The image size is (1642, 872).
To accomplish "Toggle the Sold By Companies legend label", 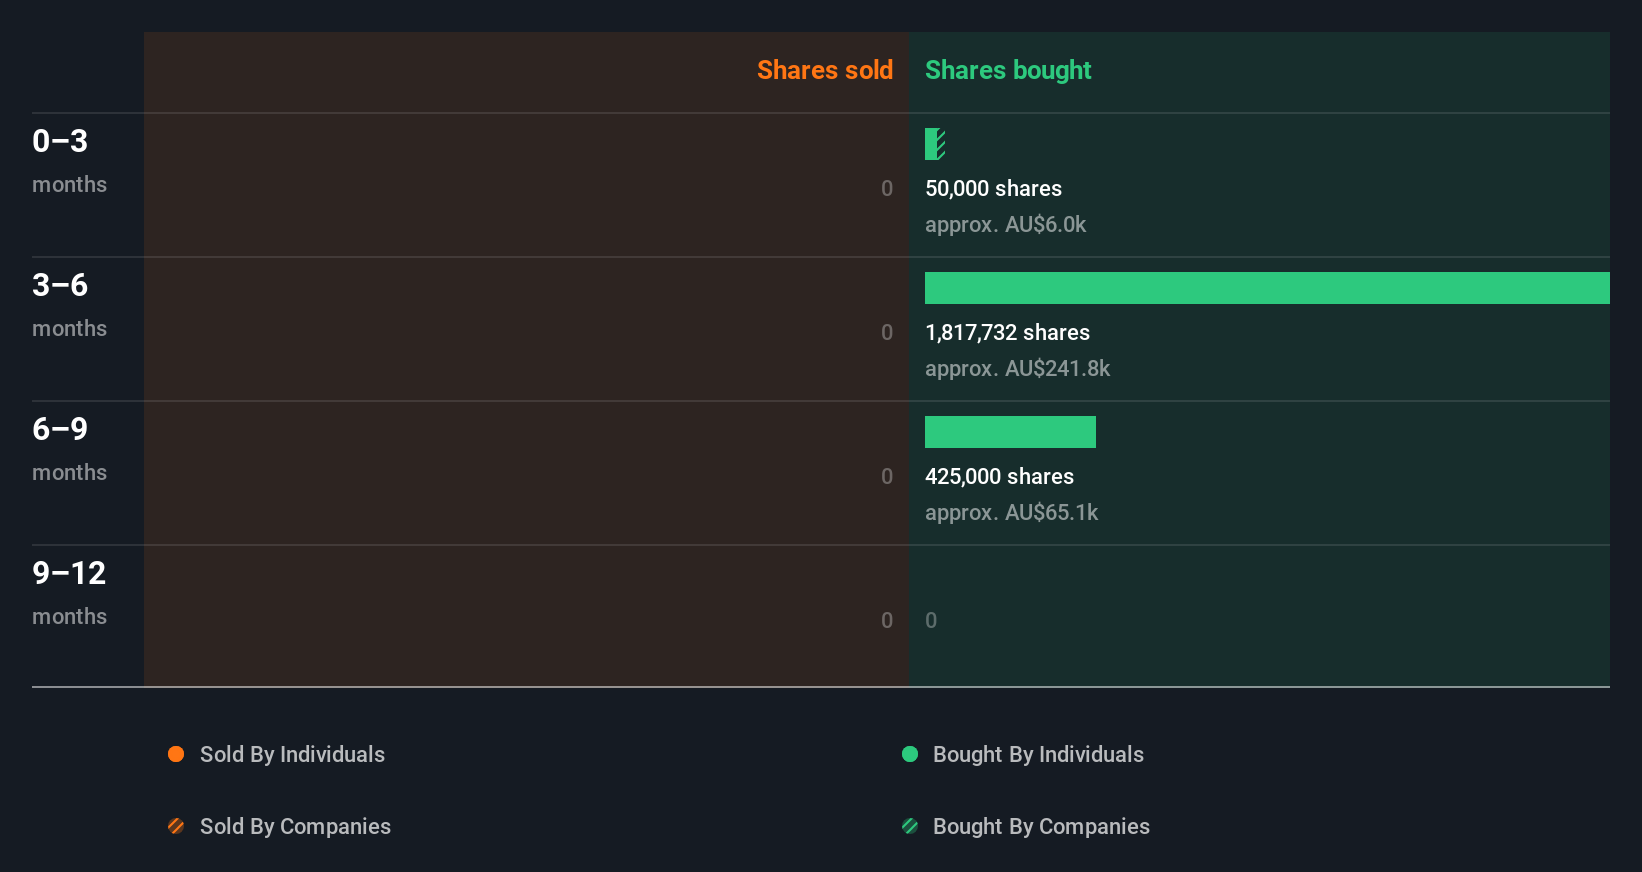I will point(295,826).
